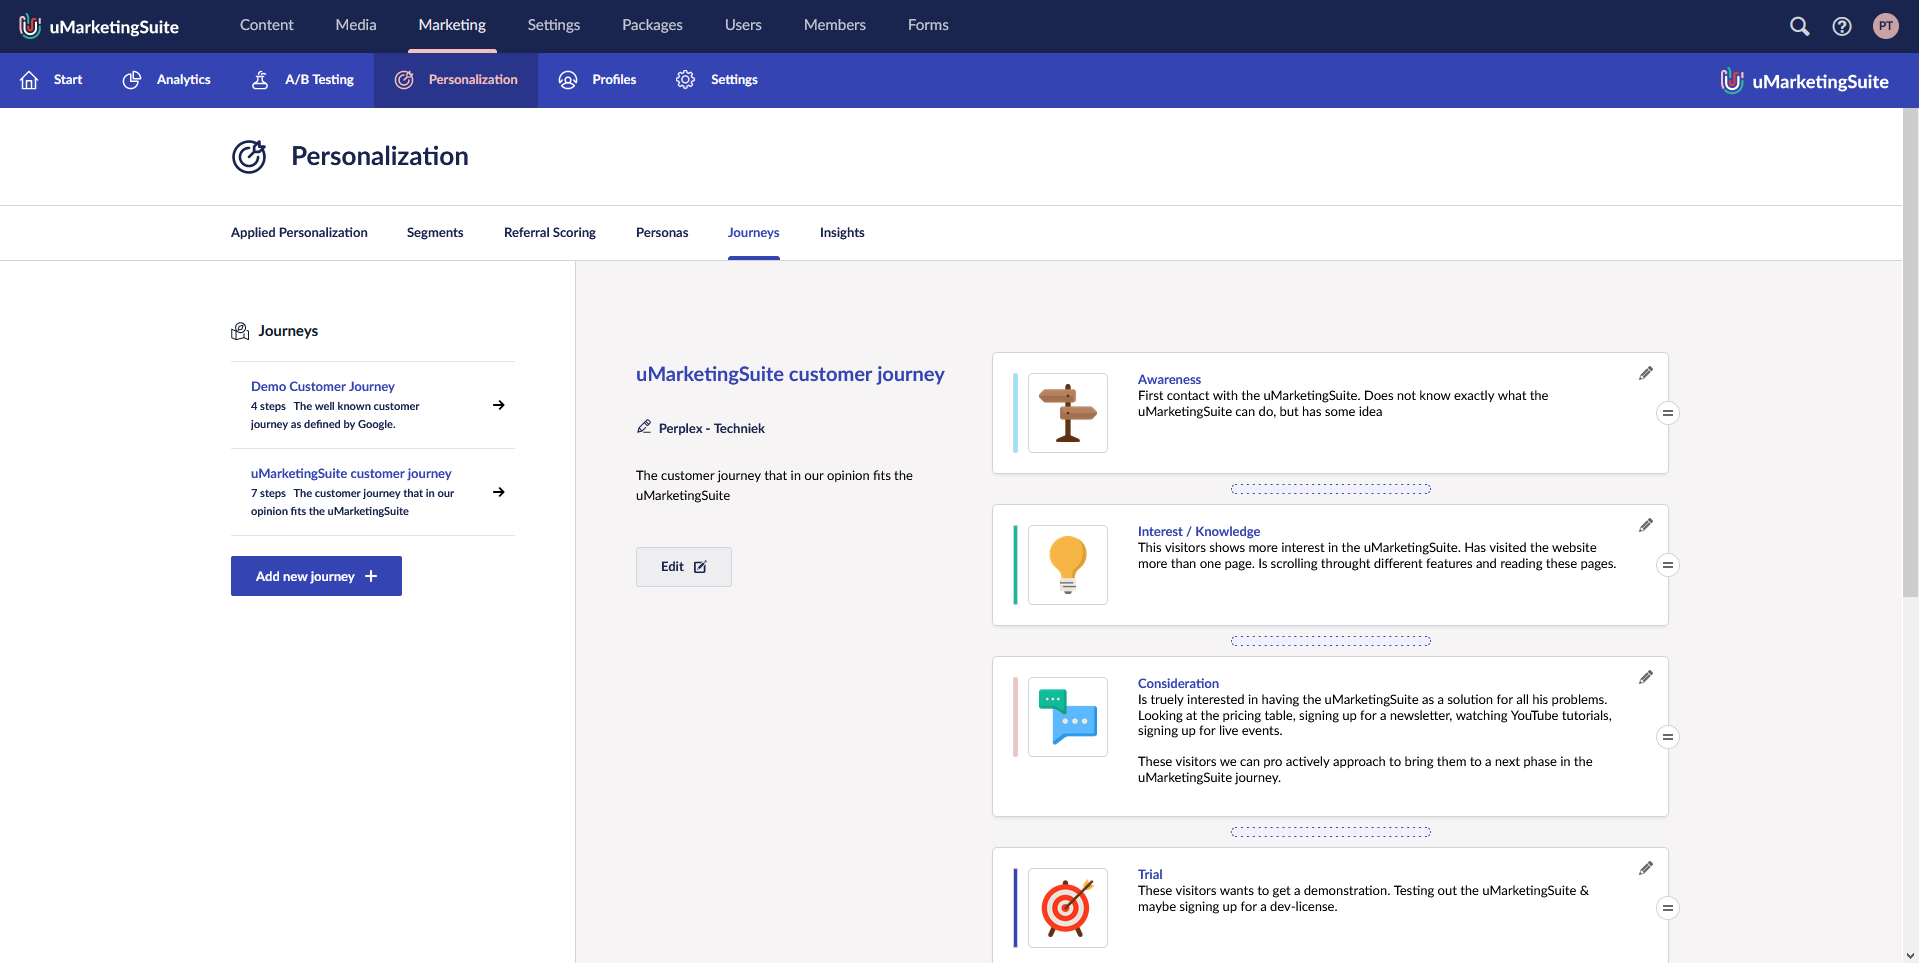The image size is (1919, 963).
Task: Open the blue toolbar Settings item
Action: pyautogui.click(x=716, y=80)
